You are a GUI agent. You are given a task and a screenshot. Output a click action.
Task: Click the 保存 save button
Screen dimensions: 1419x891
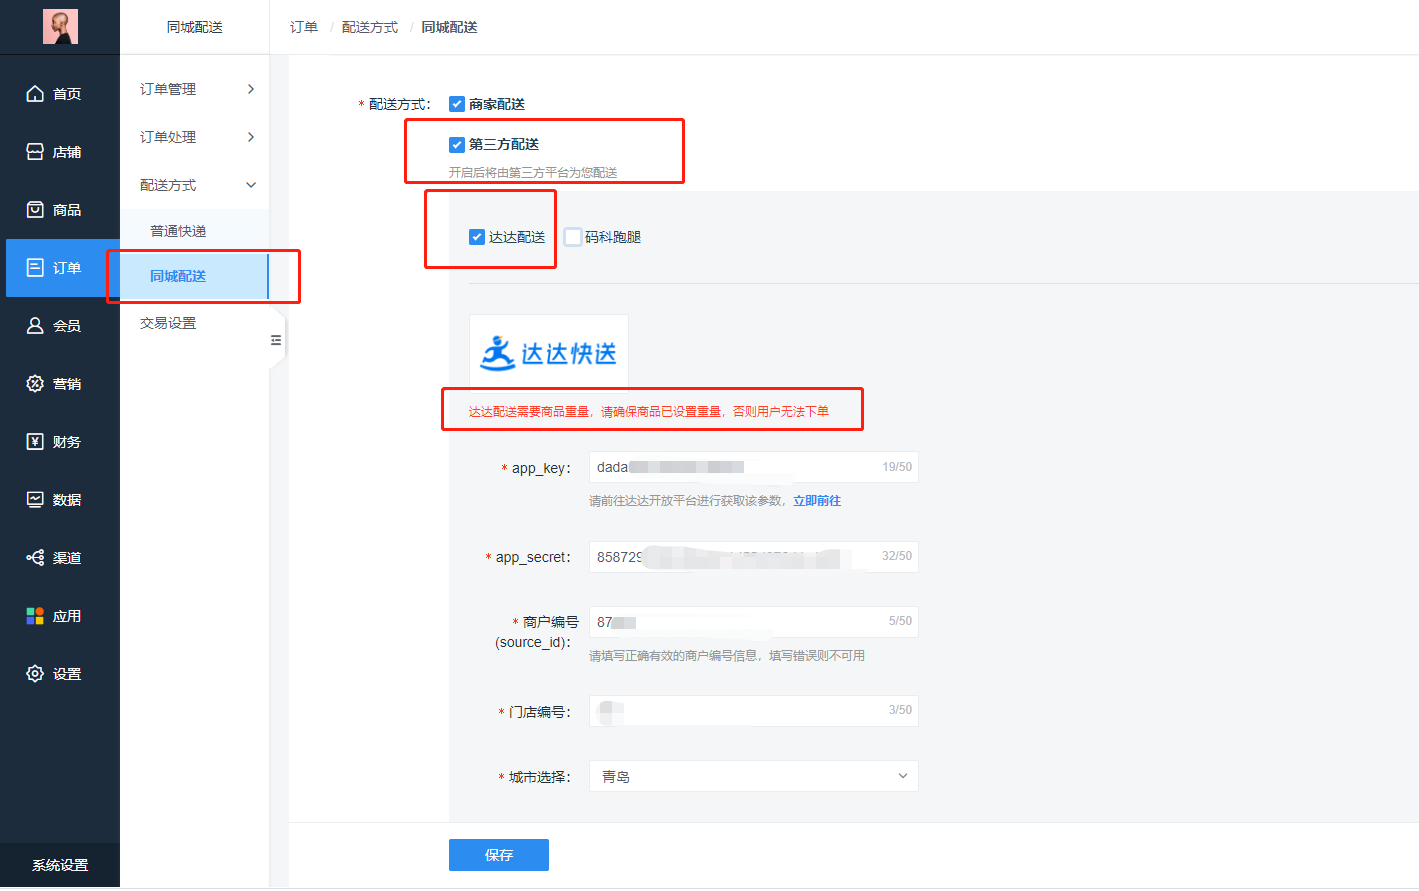(499, 855)
